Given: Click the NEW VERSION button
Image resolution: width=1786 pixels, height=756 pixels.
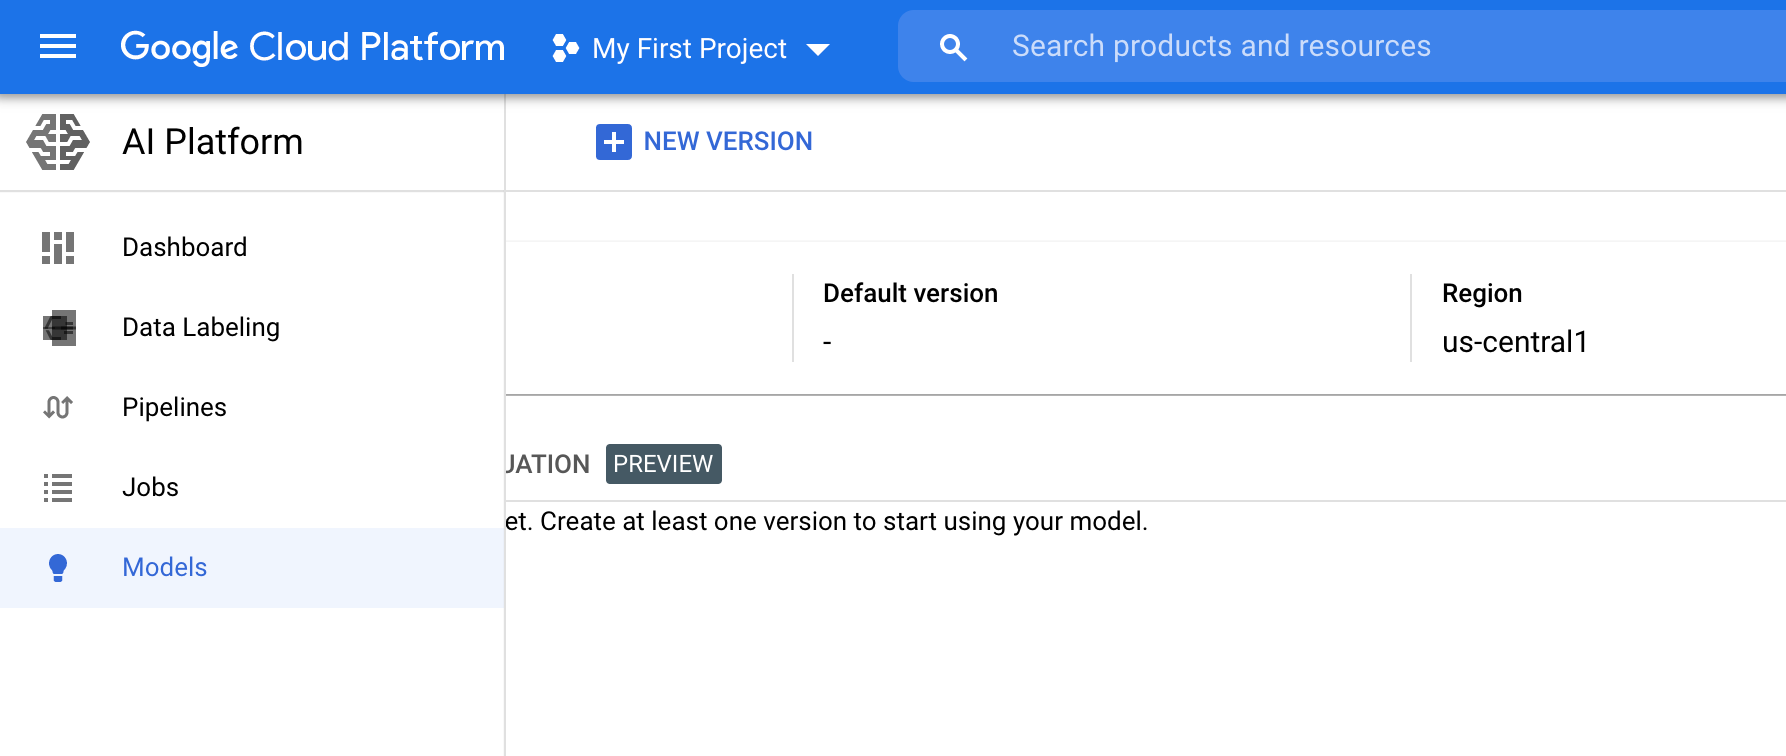Looking at the screenshot, I should [x=727, y=142].
